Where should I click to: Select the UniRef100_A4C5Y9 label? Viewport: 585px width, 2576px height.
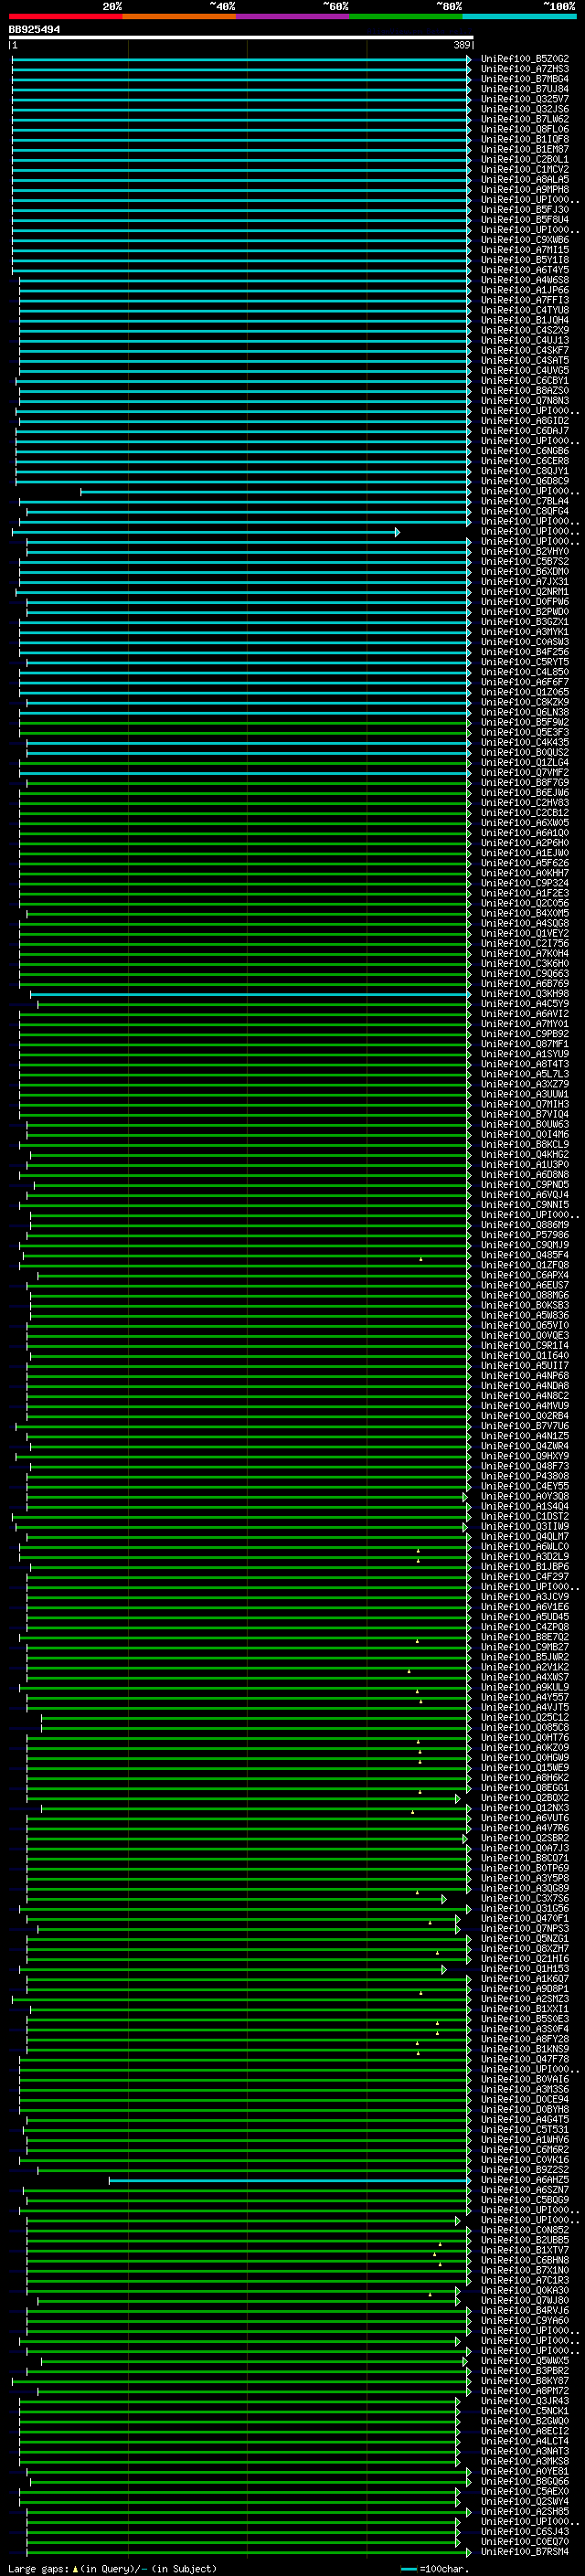tap(525, 1004)
